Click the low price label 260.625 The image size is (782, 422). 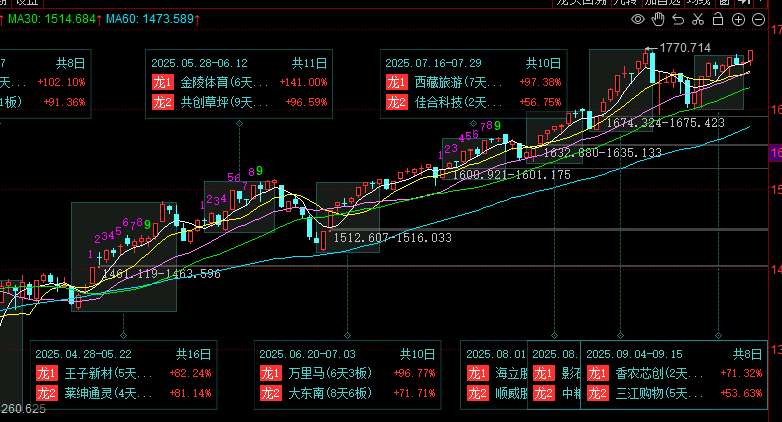click(23, 409)
